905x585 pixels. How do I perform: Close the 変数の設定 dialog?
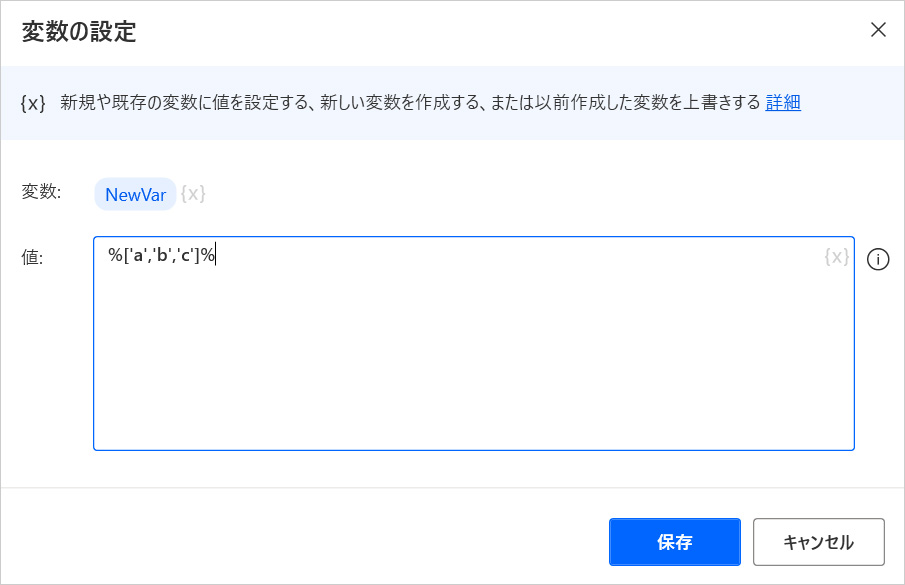click(878, 30)
